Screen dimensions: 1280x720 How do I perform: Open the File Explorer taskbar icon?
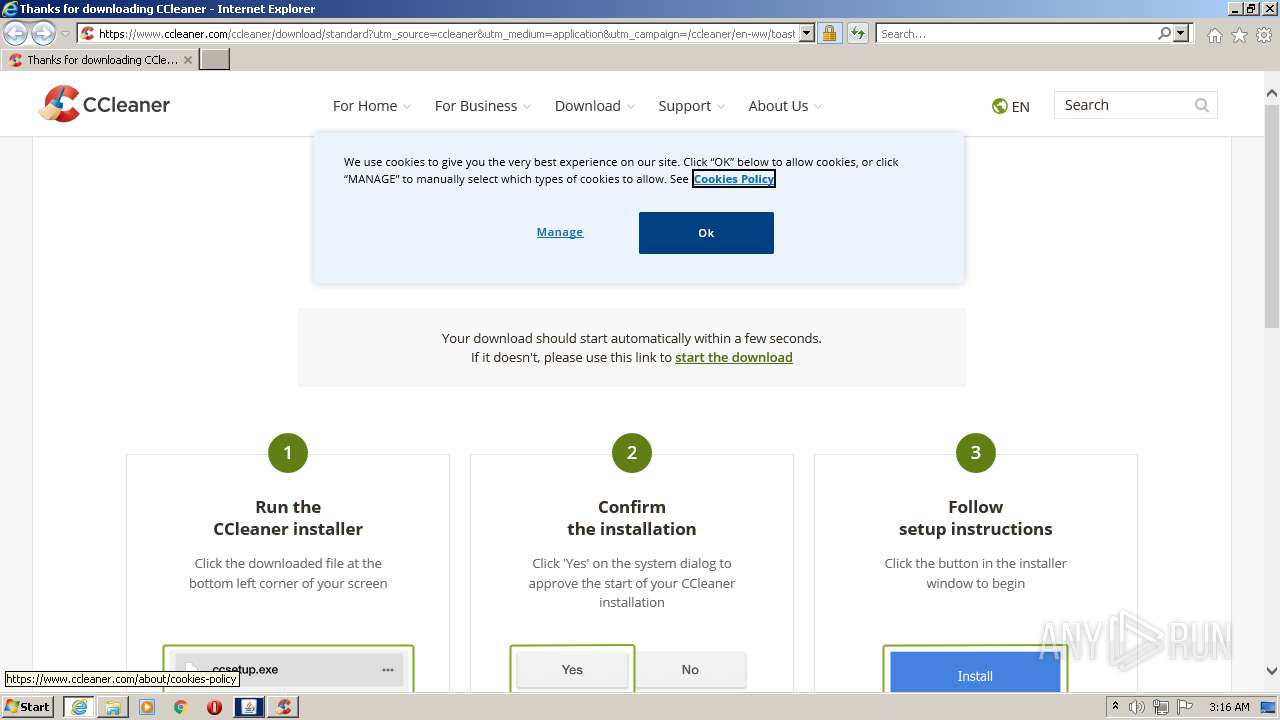[x=113, y=707]
